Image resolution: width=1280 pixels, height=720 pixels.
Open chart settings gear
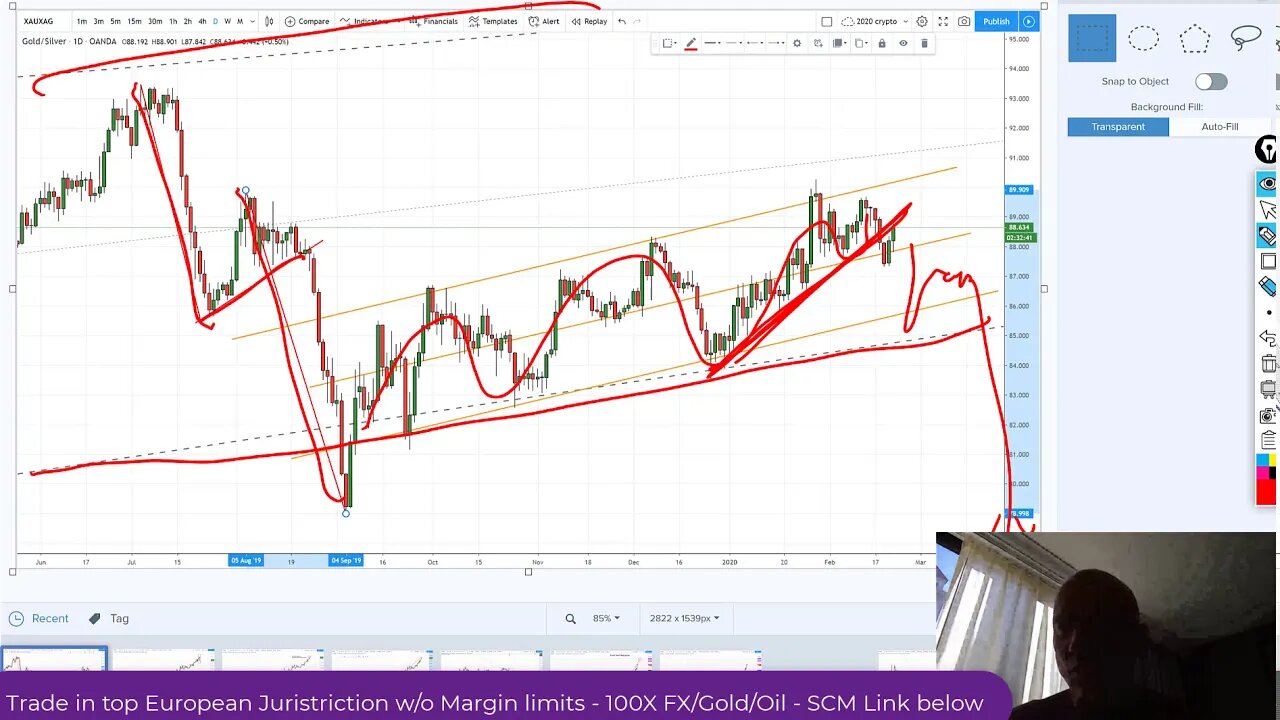(x=922, y=21)
